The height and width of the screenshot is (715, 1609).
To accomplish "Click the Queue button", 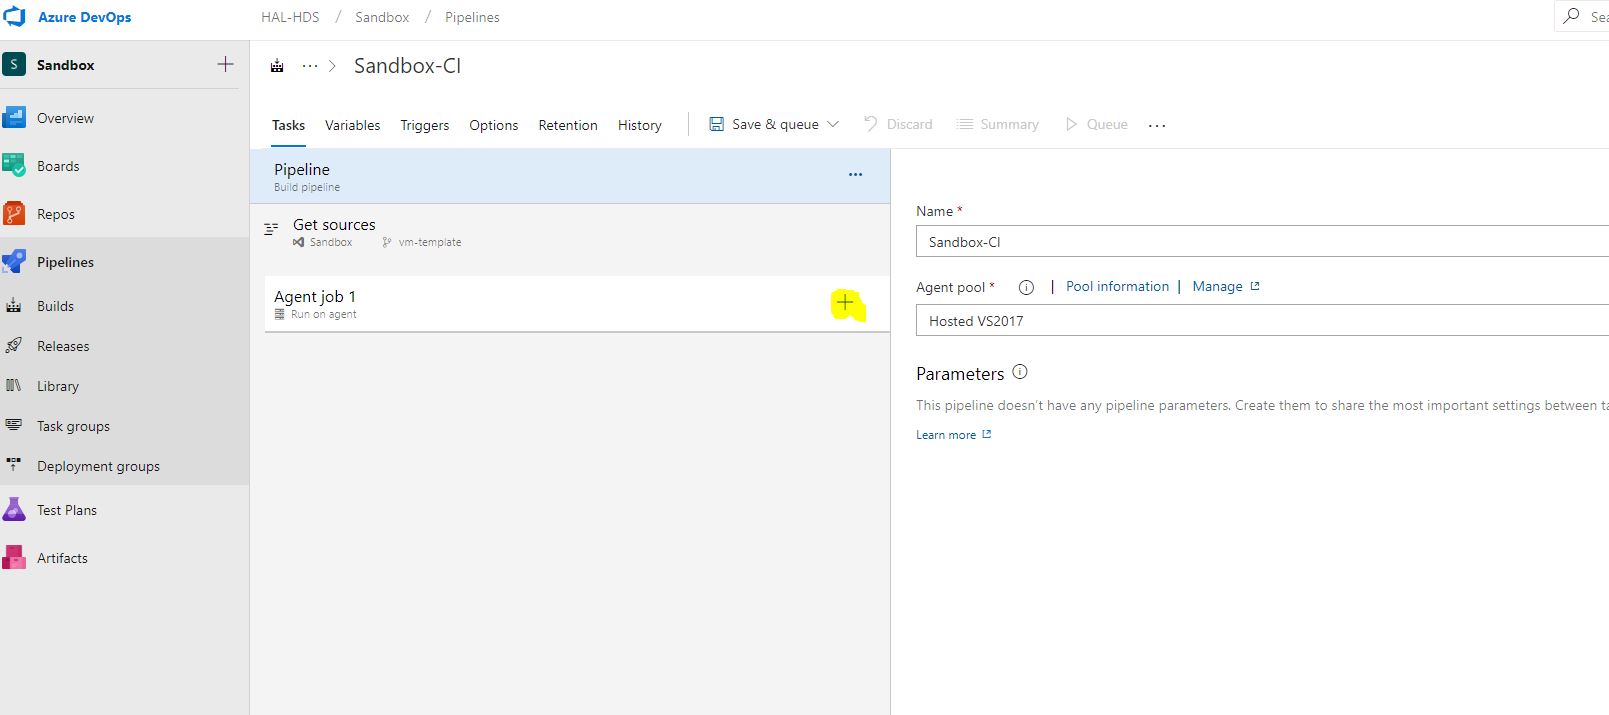I will click(1097, 124).
